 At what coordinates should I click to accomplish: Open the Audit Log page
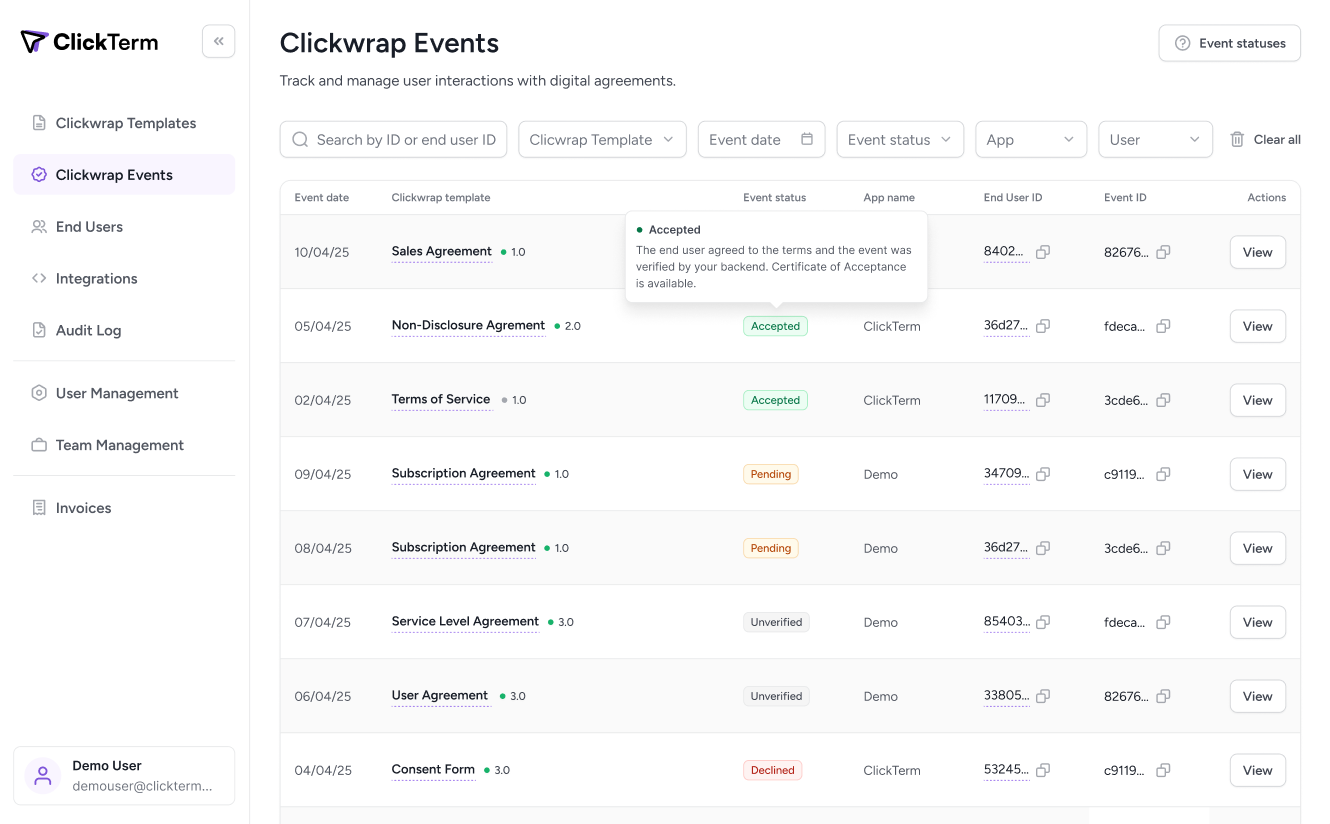point(88,330)
